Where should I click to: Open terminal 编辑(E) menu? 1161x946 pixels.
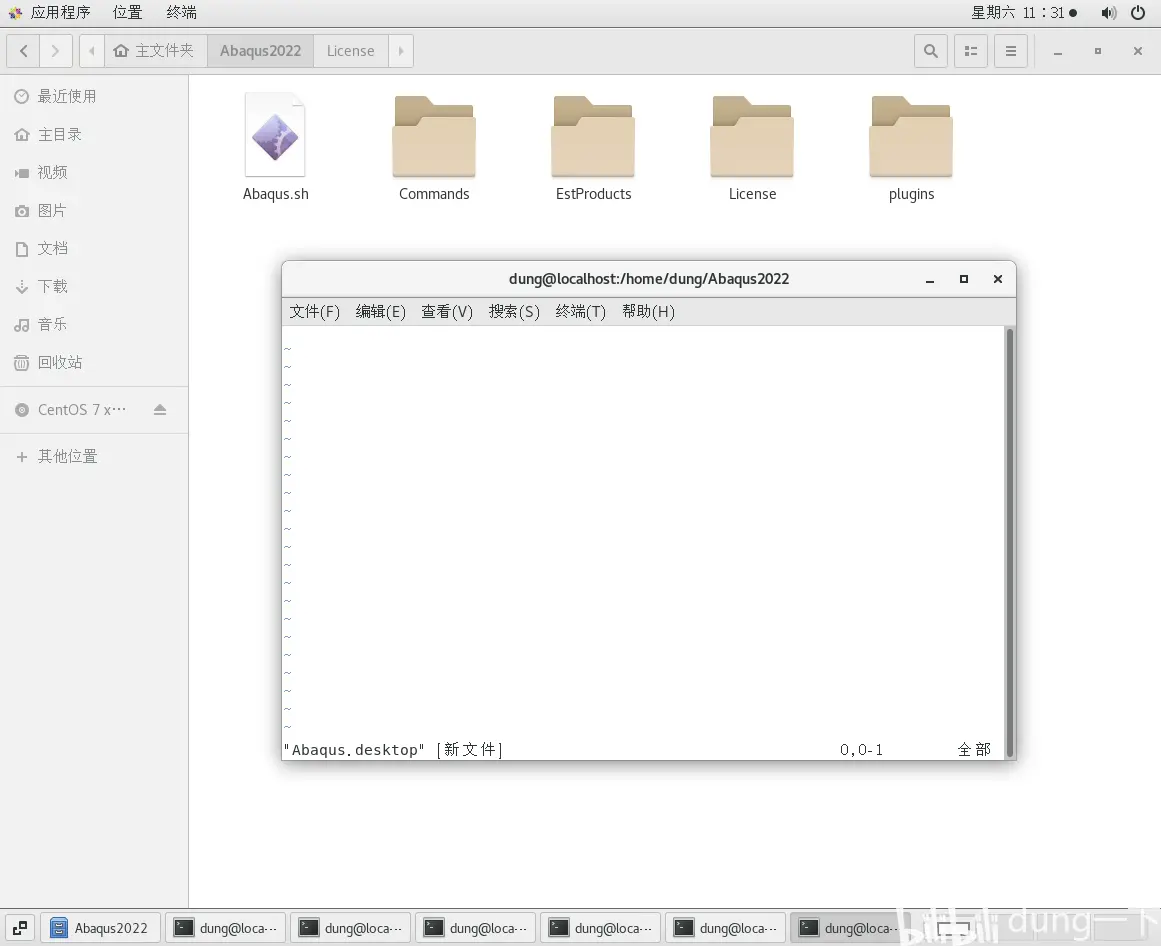381,312
